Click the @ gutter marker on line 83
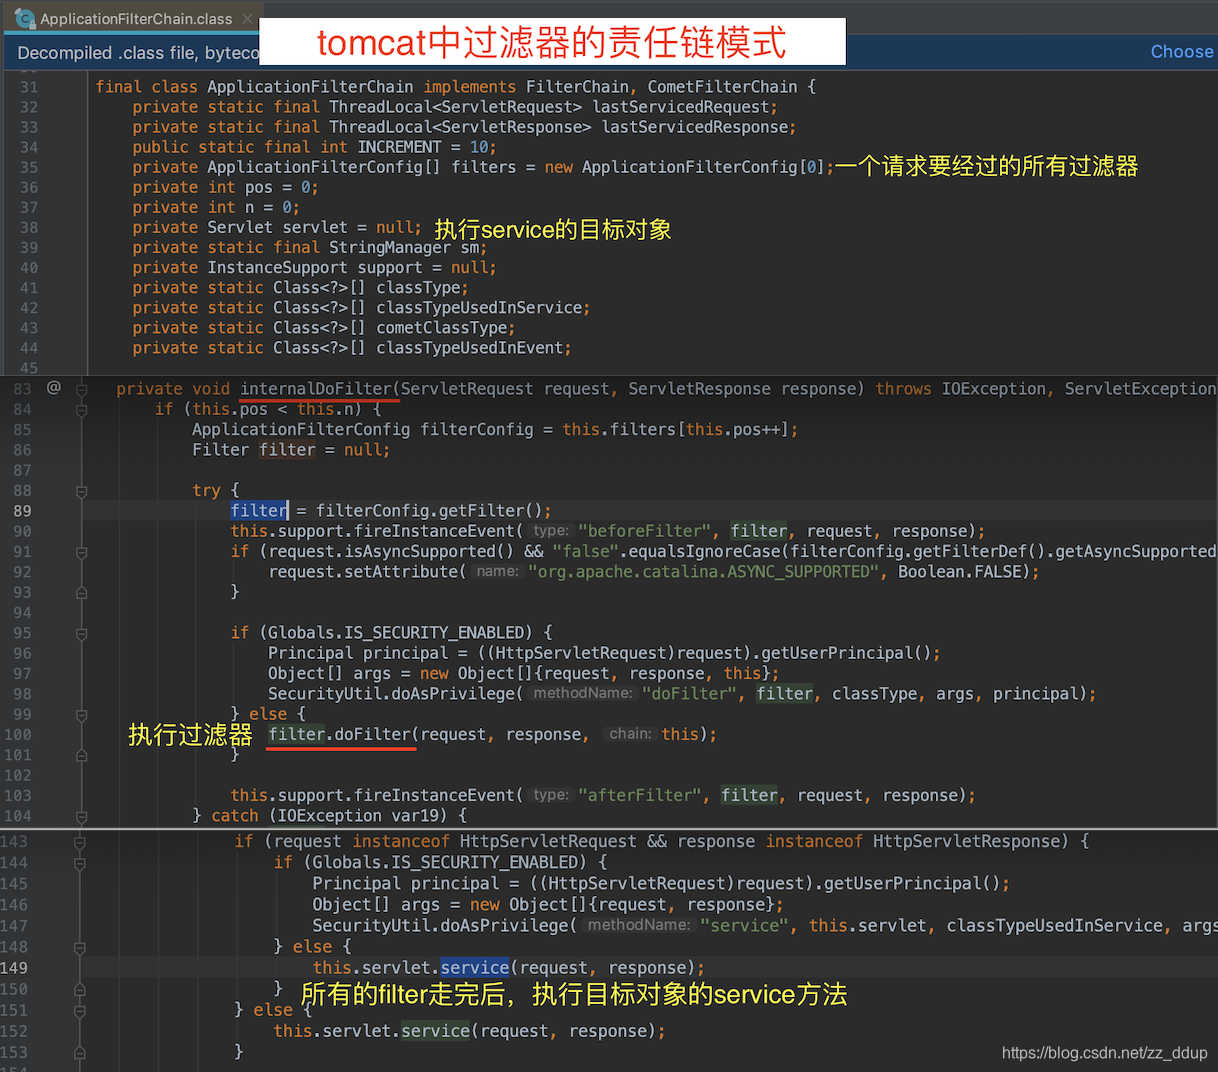1218x1072 pixels. (x=54, y=387)
